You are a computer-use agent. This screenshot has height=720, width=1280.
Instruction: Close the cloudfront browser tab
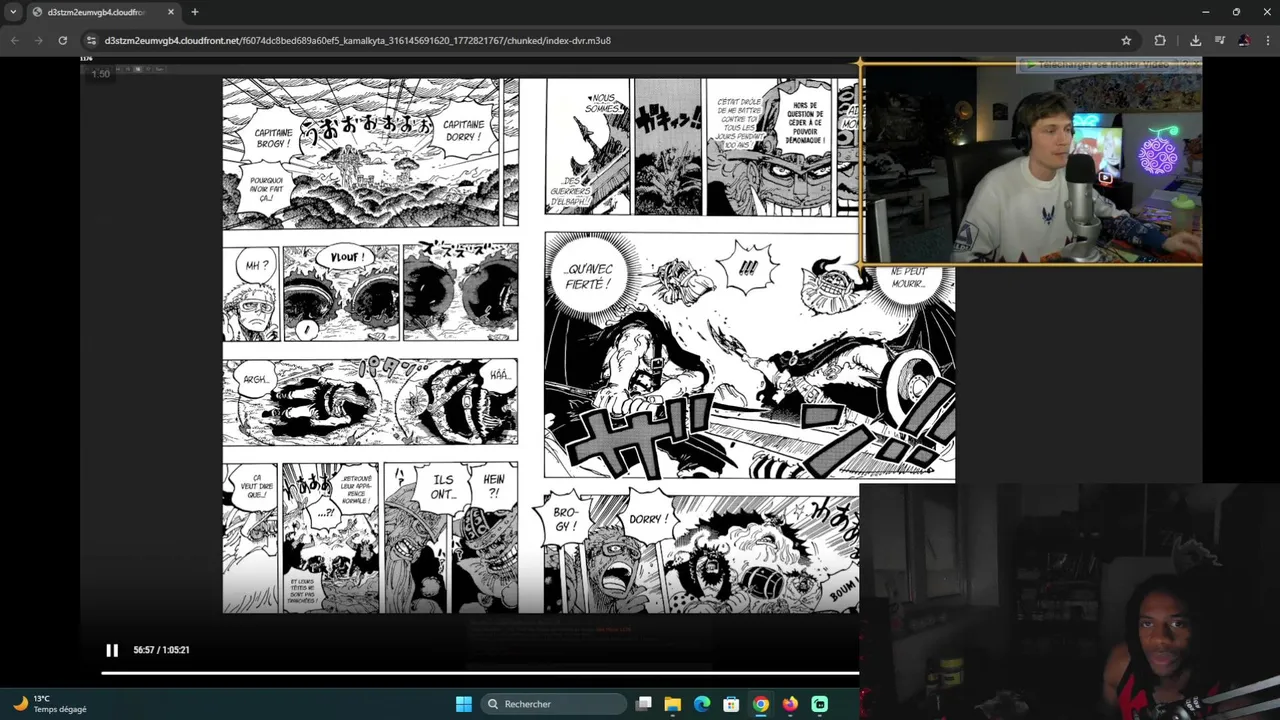171,12
